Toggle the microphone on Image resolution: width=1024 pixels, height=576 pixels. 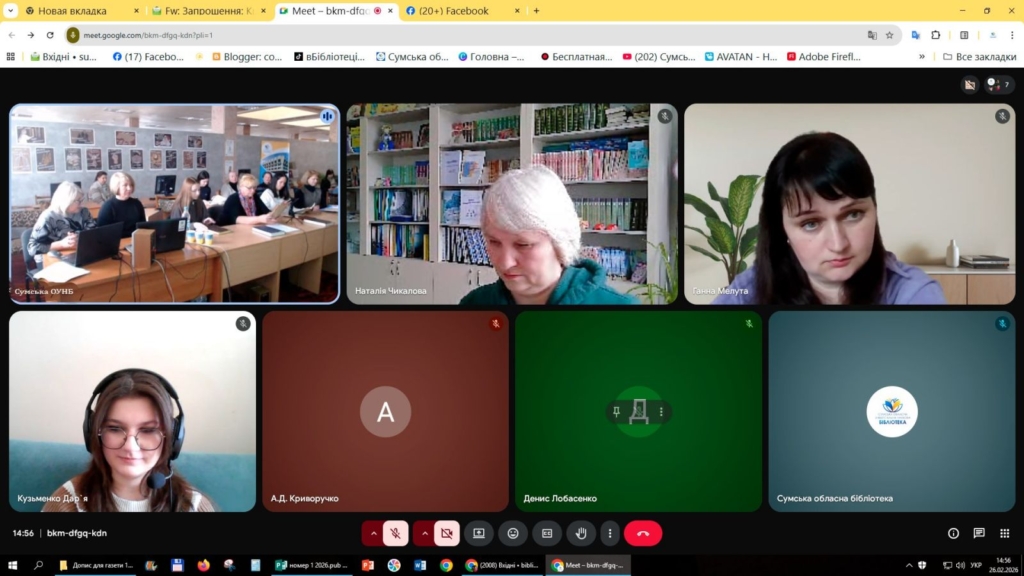coord(396,534)
